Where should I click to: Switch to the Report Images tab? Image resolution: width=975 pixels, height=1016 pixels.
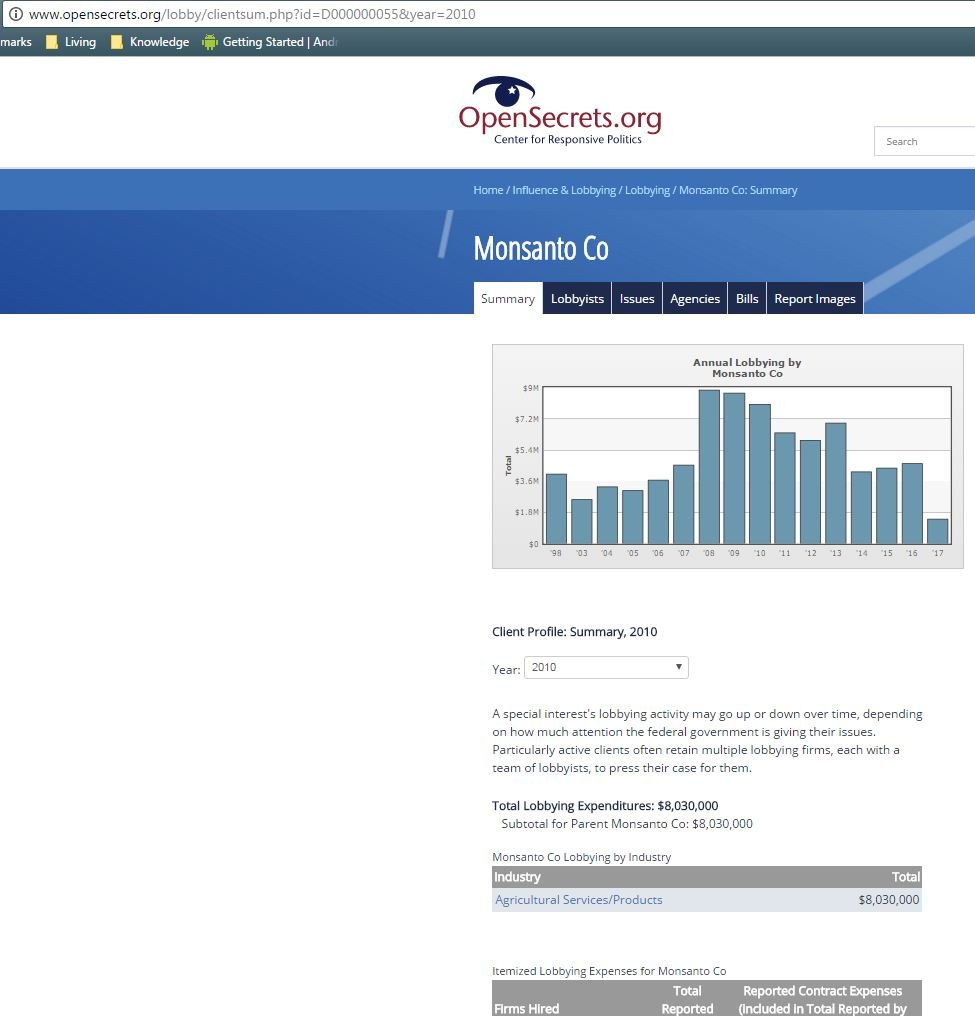coord(815,299)
